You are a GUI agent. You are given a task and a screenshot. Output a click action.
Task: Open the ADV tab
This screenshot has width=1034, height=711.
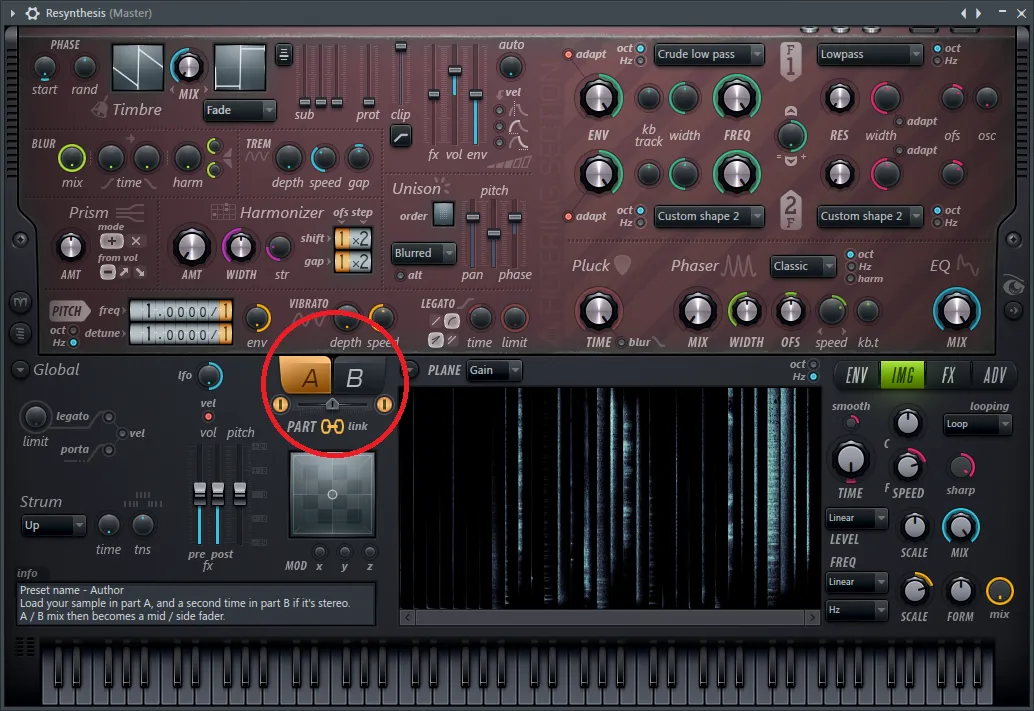(994, 375)
